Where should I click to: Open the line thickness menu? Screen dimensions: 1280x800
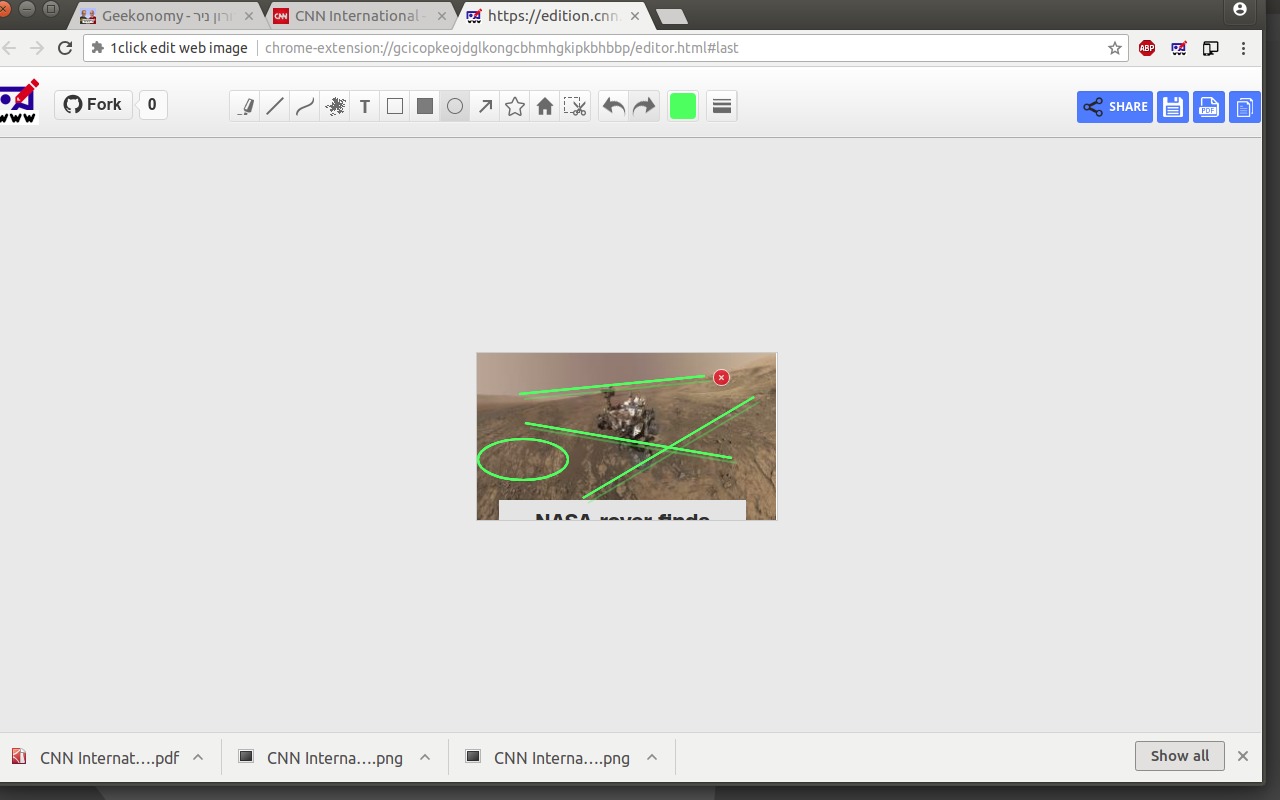[x=722, y=106]
